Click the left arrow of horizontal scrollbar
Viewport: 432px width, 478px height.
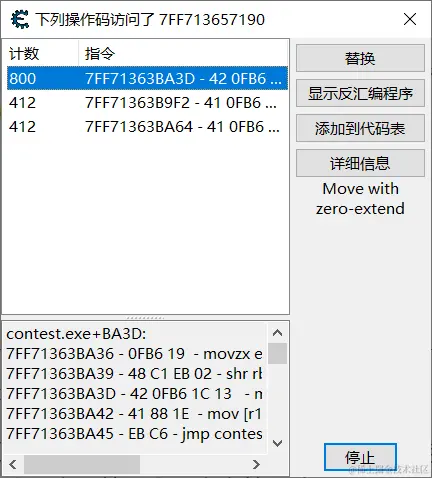pyautogui.click(x=13, y=464)
